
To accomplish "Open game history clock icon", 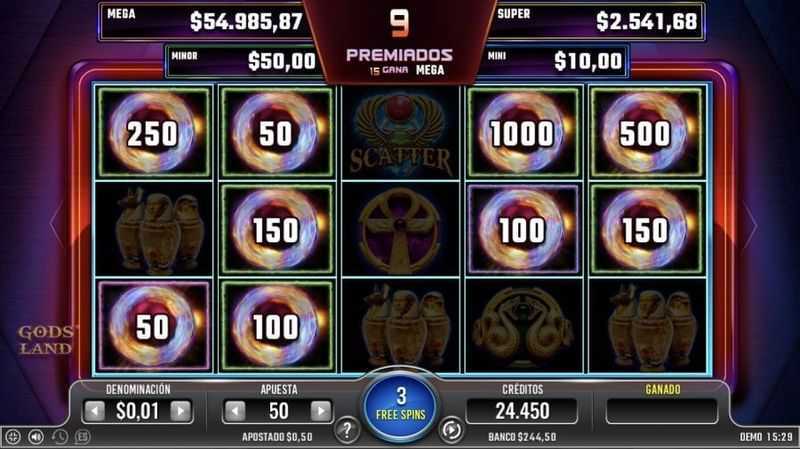I will point(59,437).
